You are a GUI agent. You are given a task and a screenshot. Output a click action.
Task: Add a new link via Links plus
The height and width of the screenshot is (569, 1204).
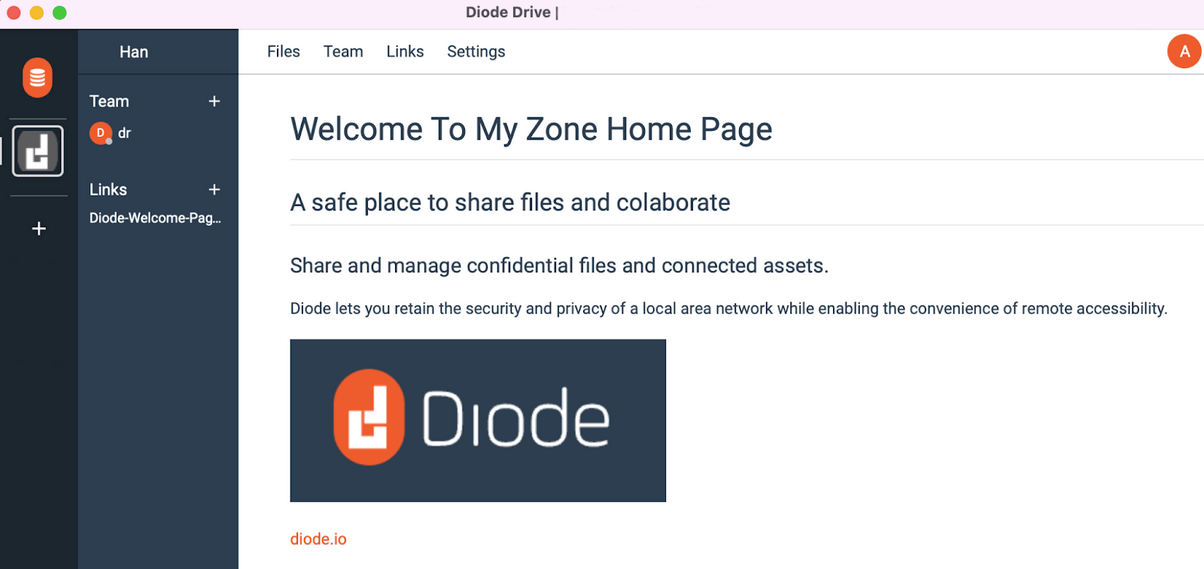pos(214,189)
